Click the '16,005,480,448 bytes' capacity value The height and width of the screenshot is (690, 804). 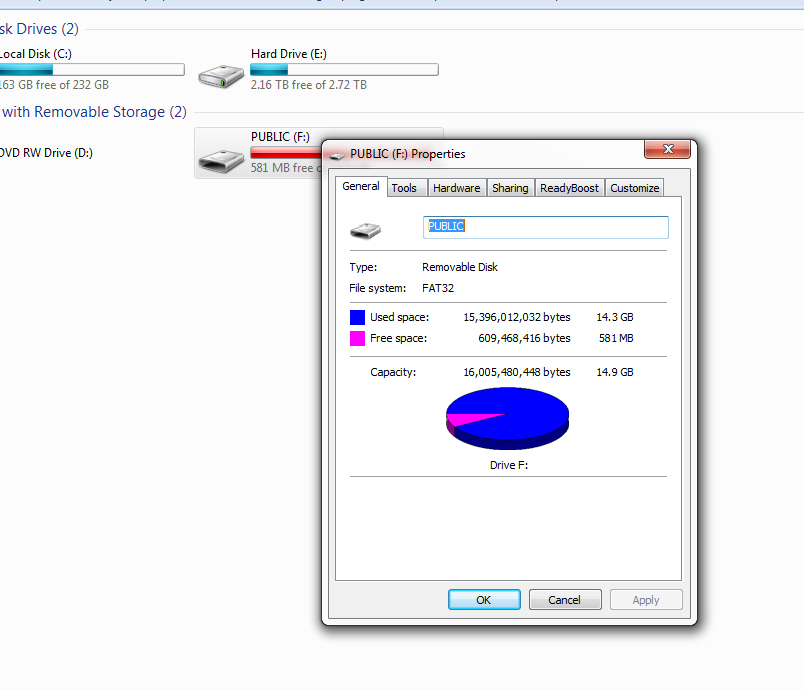517,372
